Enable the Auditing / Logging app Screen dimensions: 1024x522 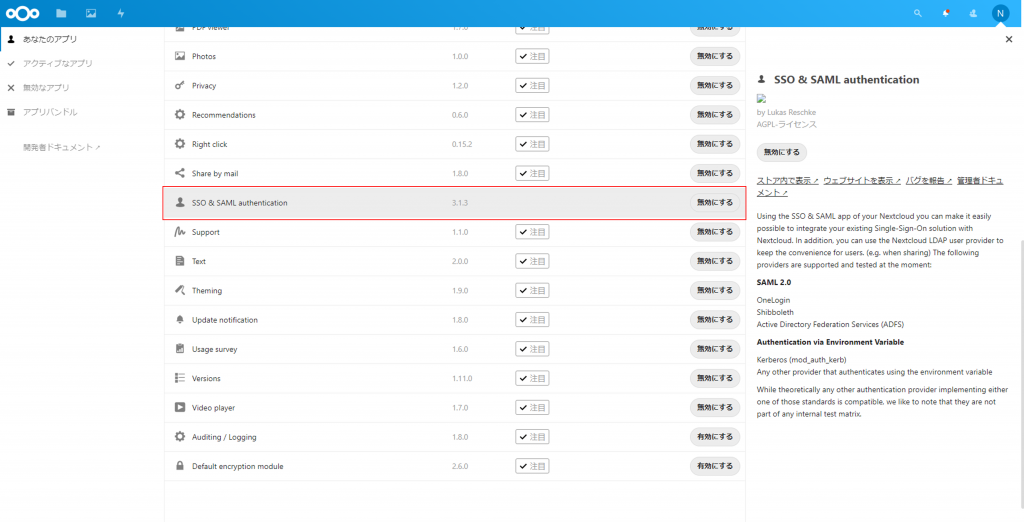(715, 436)
